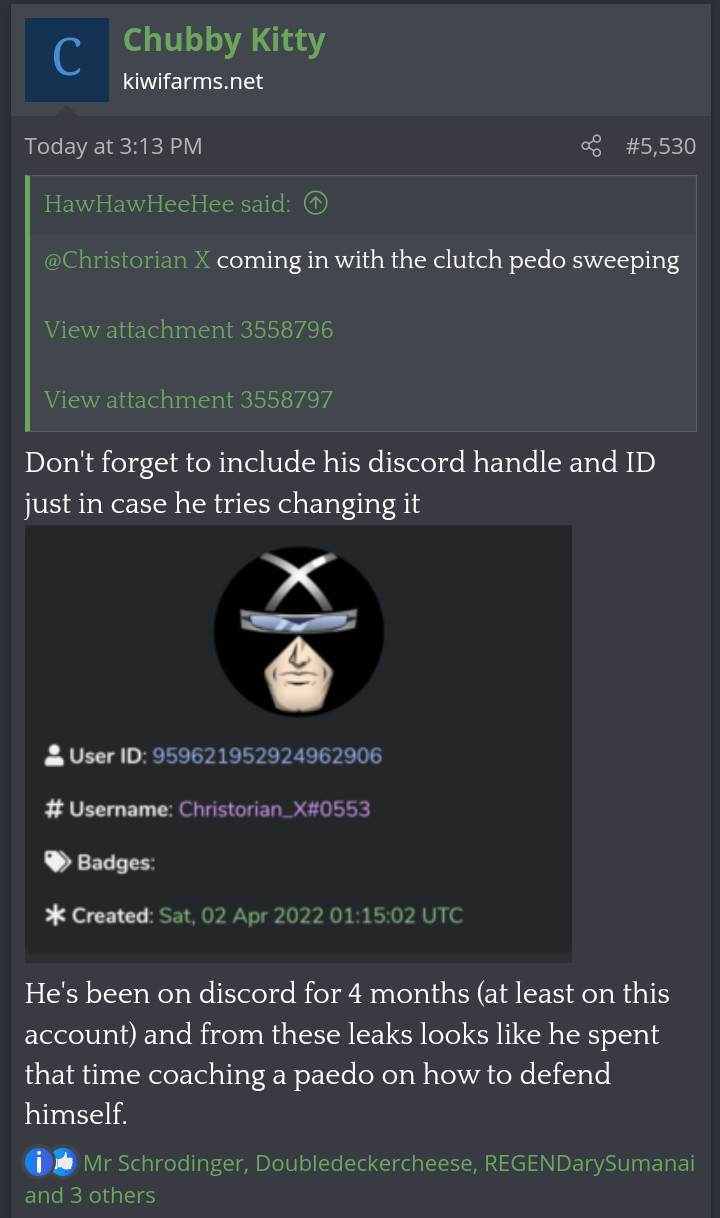
Task: Expand the 'and 3 others' reactions list
Action: [90, 1195]
